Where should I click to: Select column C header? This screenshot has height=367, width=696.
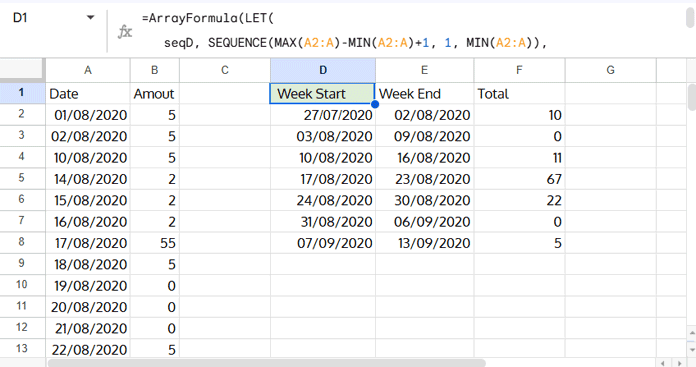coord(225,70)
